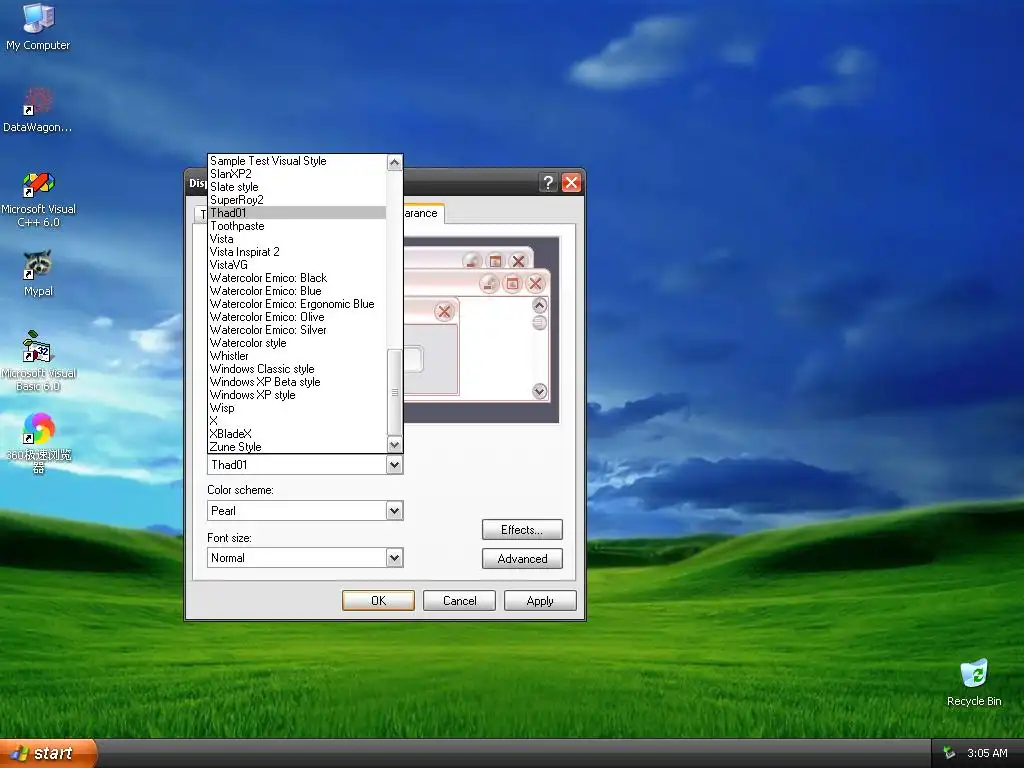1024x768 pixels.
Task: Choose Whistler in the style list
Action: coord(297,357)
